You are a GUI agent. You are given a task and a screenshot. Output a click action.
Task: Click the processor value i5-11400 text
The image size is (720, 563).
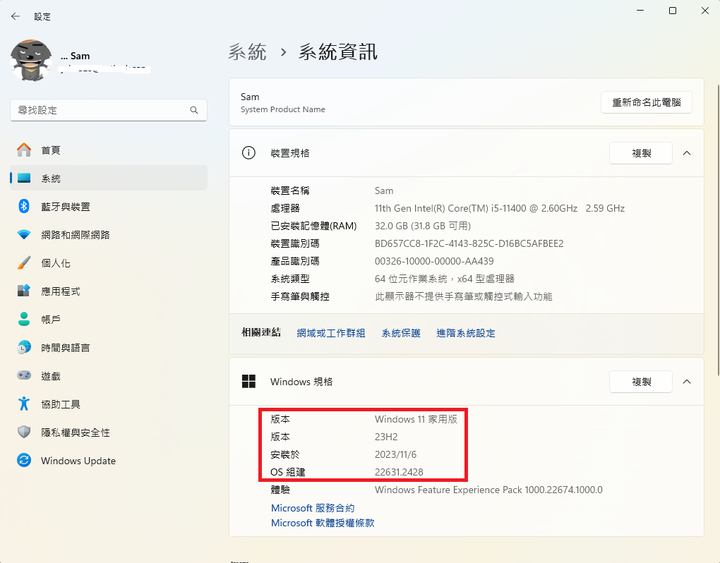coord(500,208)
